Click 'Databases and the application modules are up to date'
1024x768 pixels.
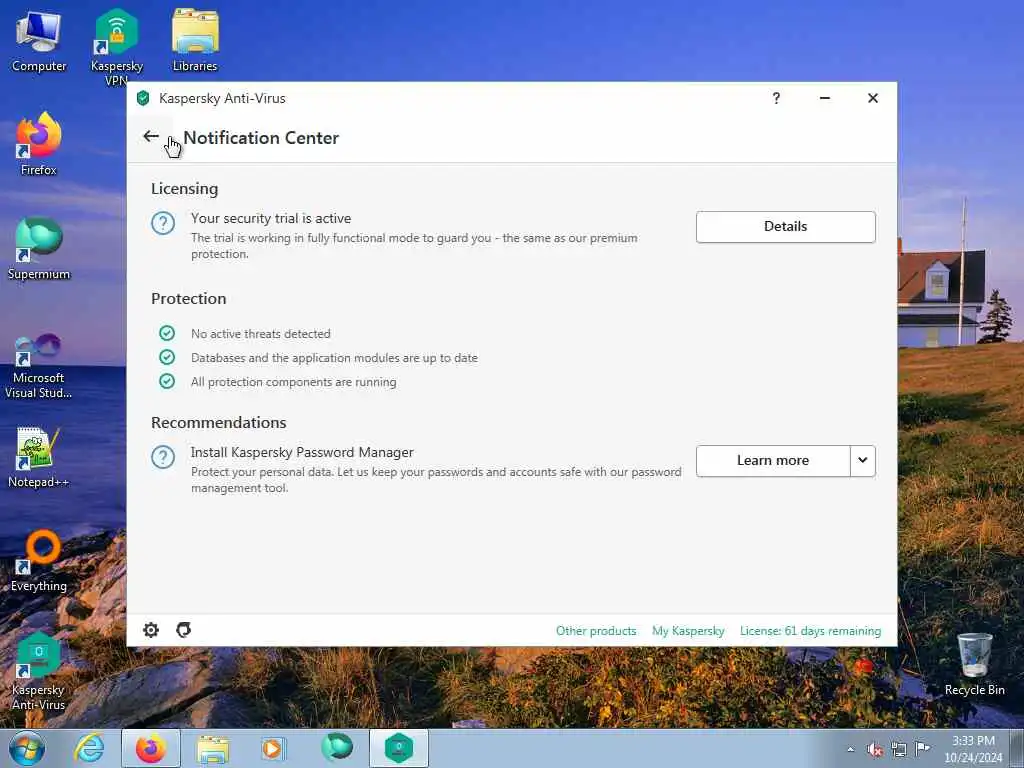pyautogui.click(x=334, y=358)
